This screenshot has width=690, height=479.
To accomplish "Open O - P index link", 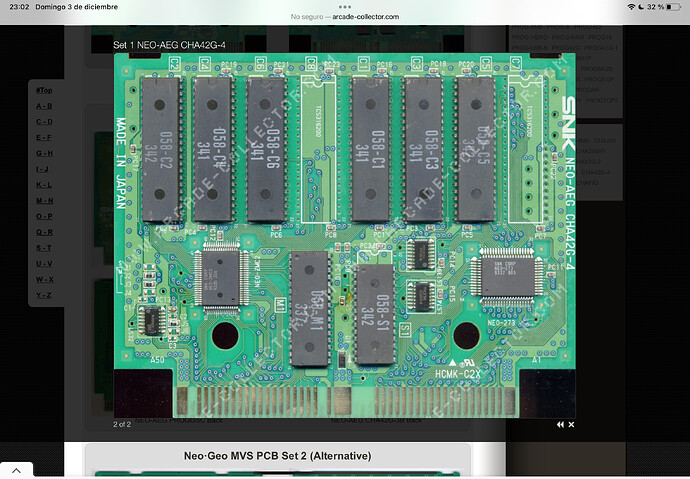I will 44,216.
